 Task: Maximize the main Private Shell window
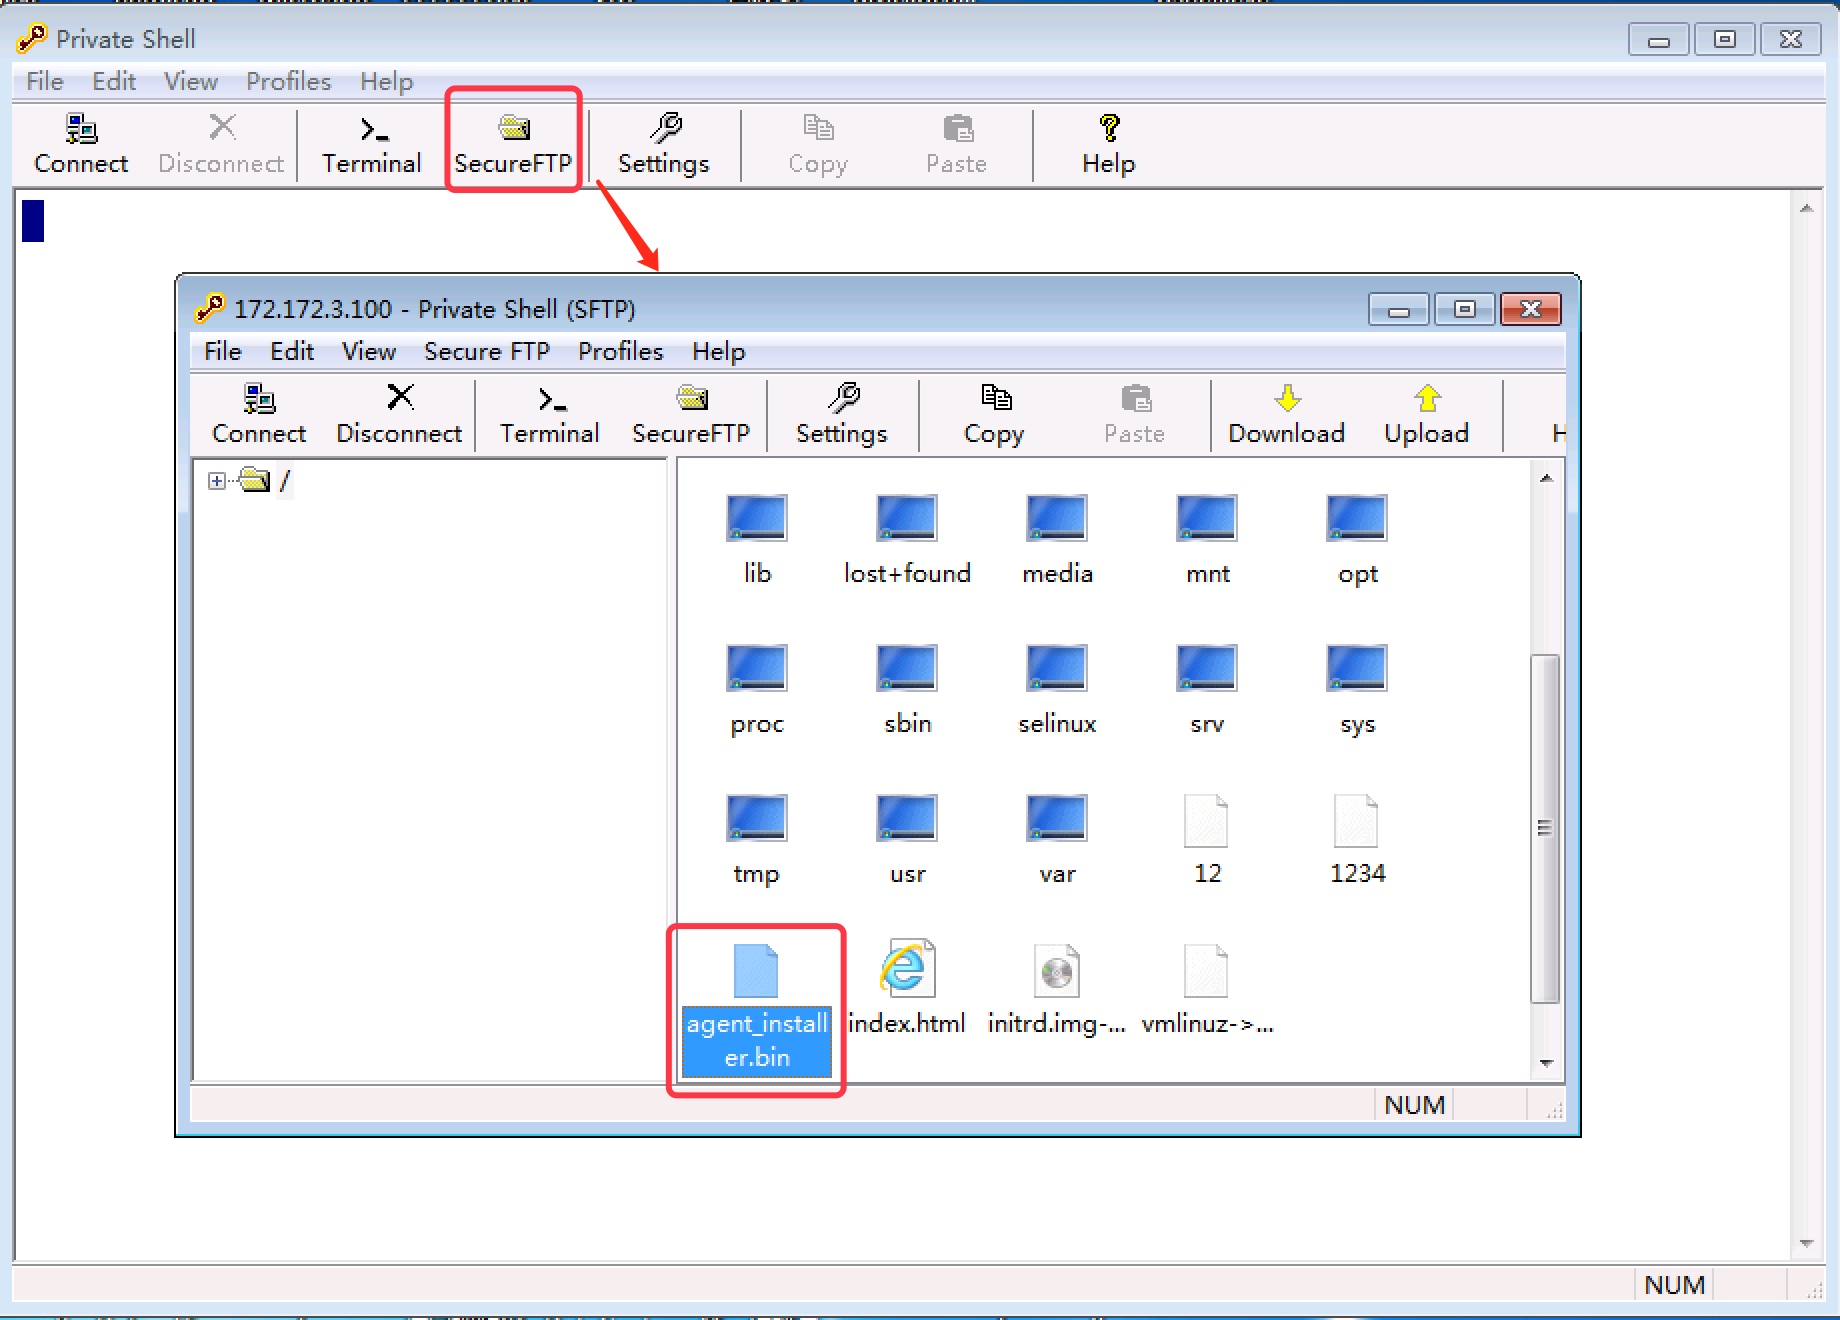coord(1725,40)
